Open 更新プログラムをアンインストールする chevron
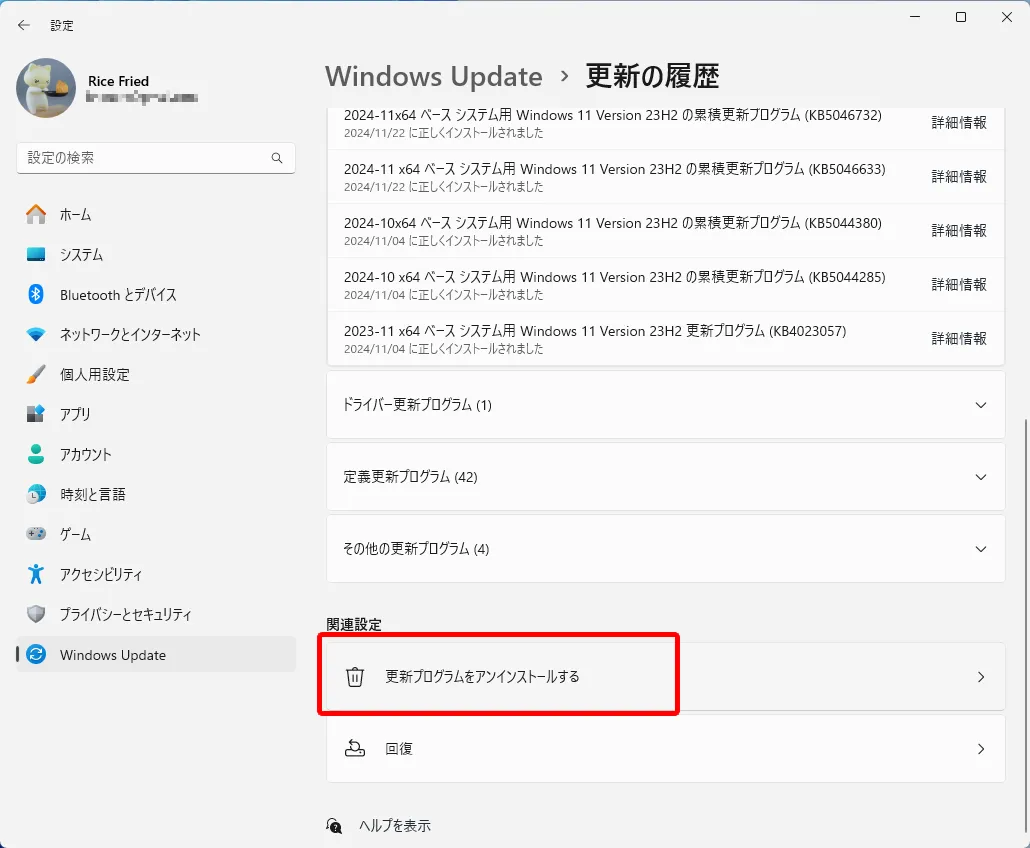The image size is (1030, 848). pyautogui.click(x=981, y=677)
